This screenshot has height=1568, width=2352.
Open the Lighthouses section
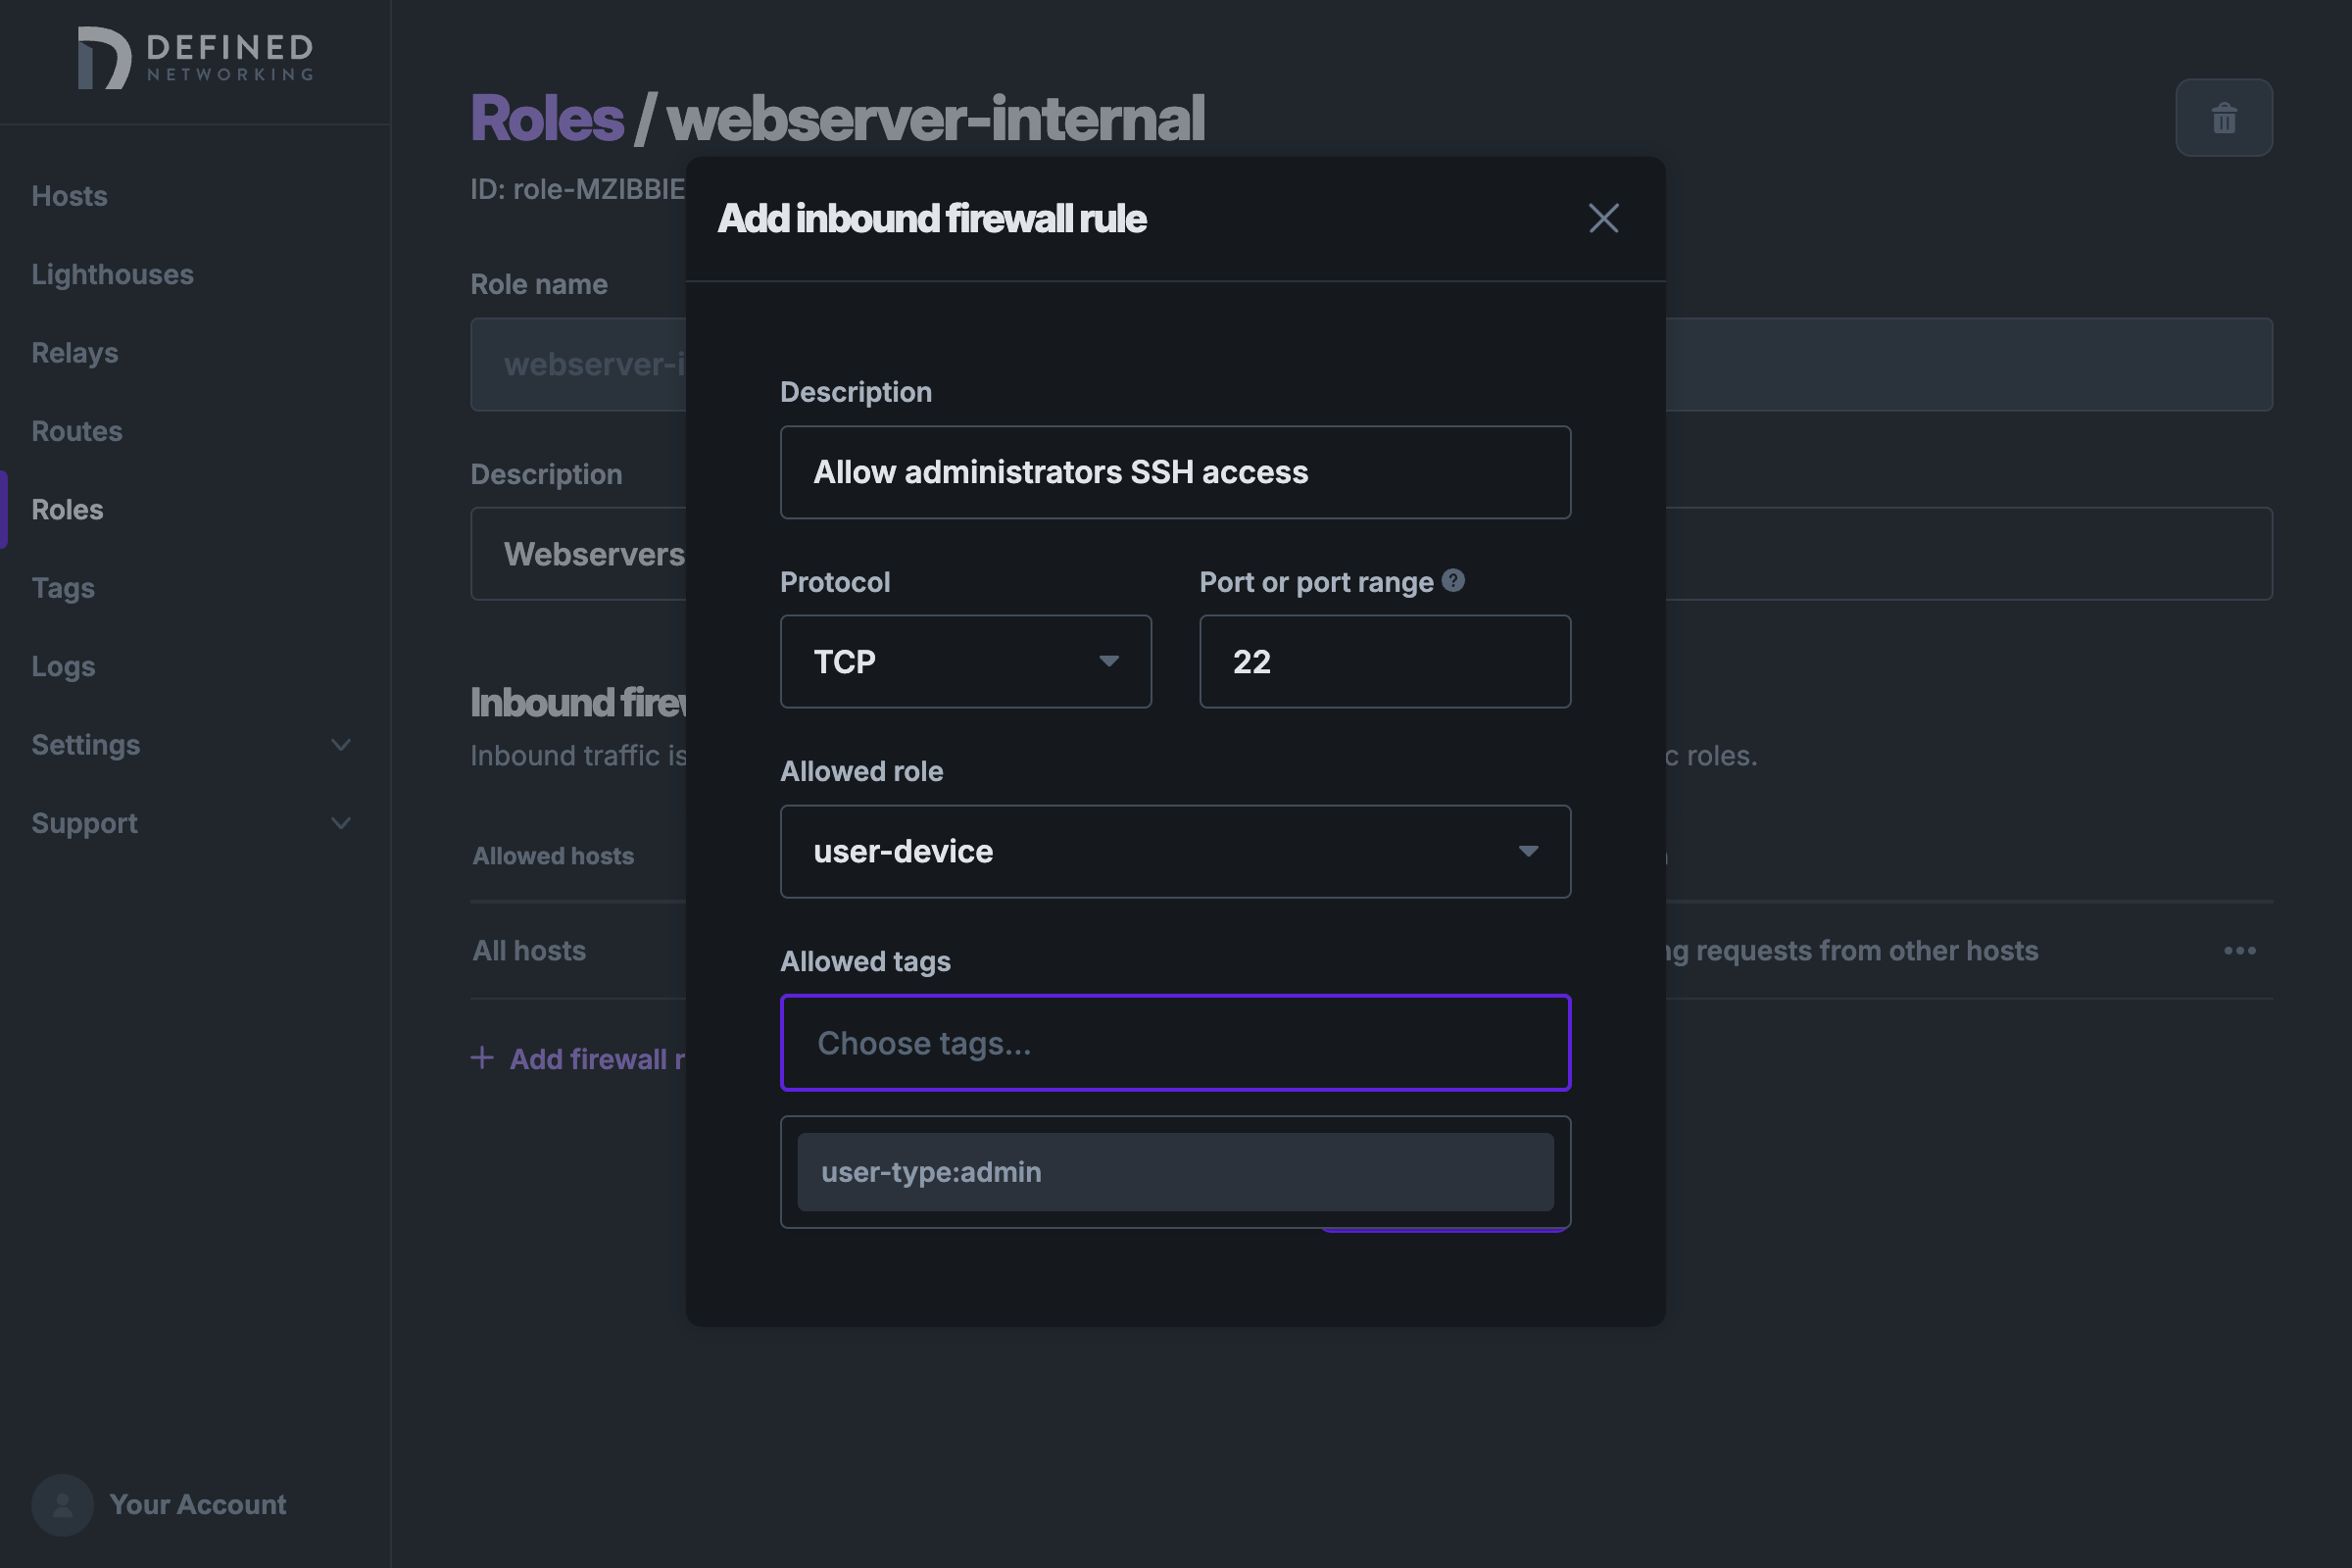[x=112, y=274]
